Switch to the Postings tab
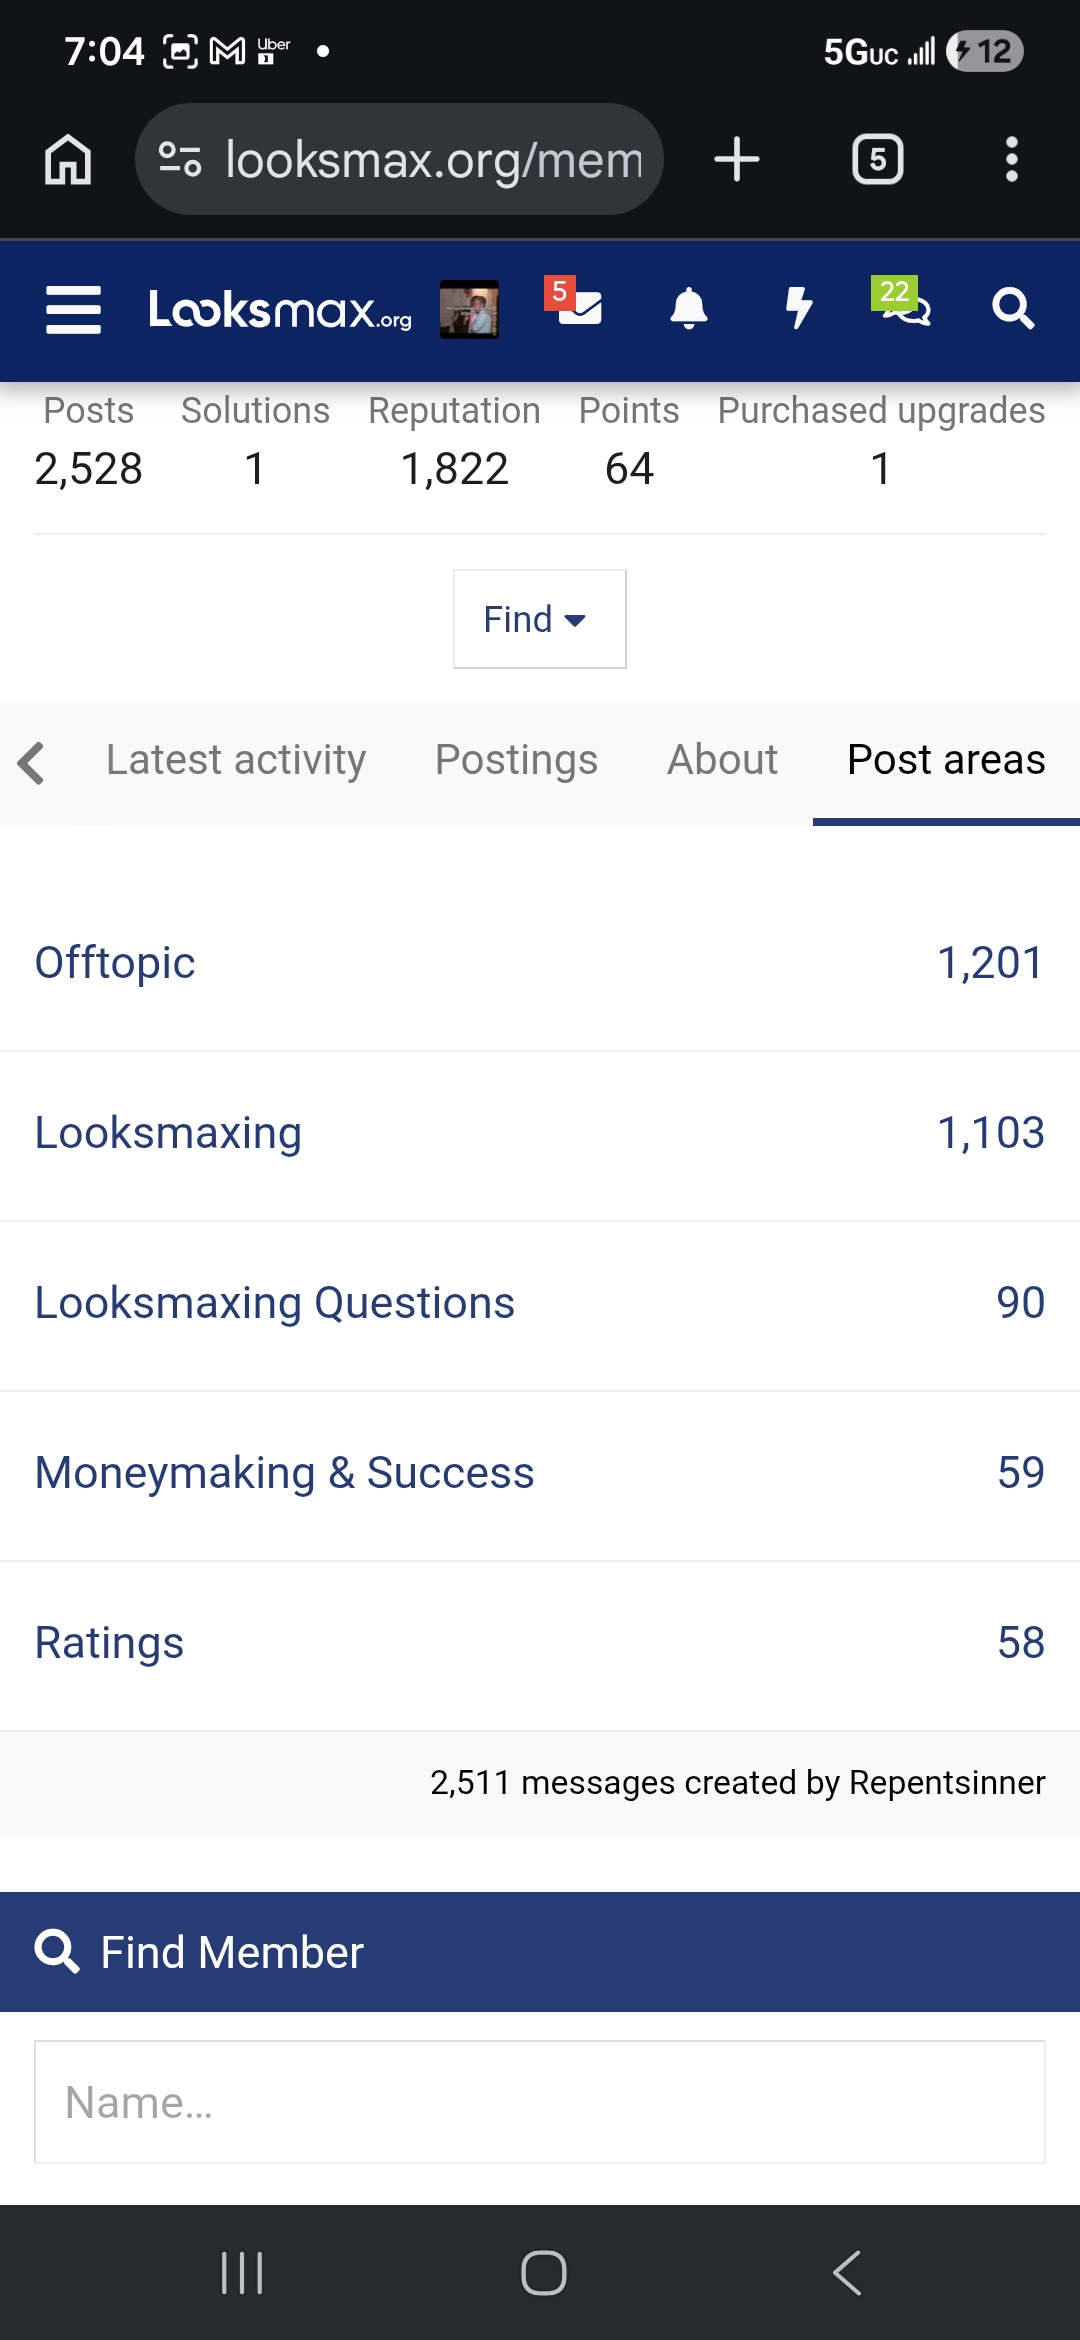The width and height of the screenshot is (1080, 2340). pos(516,760)
